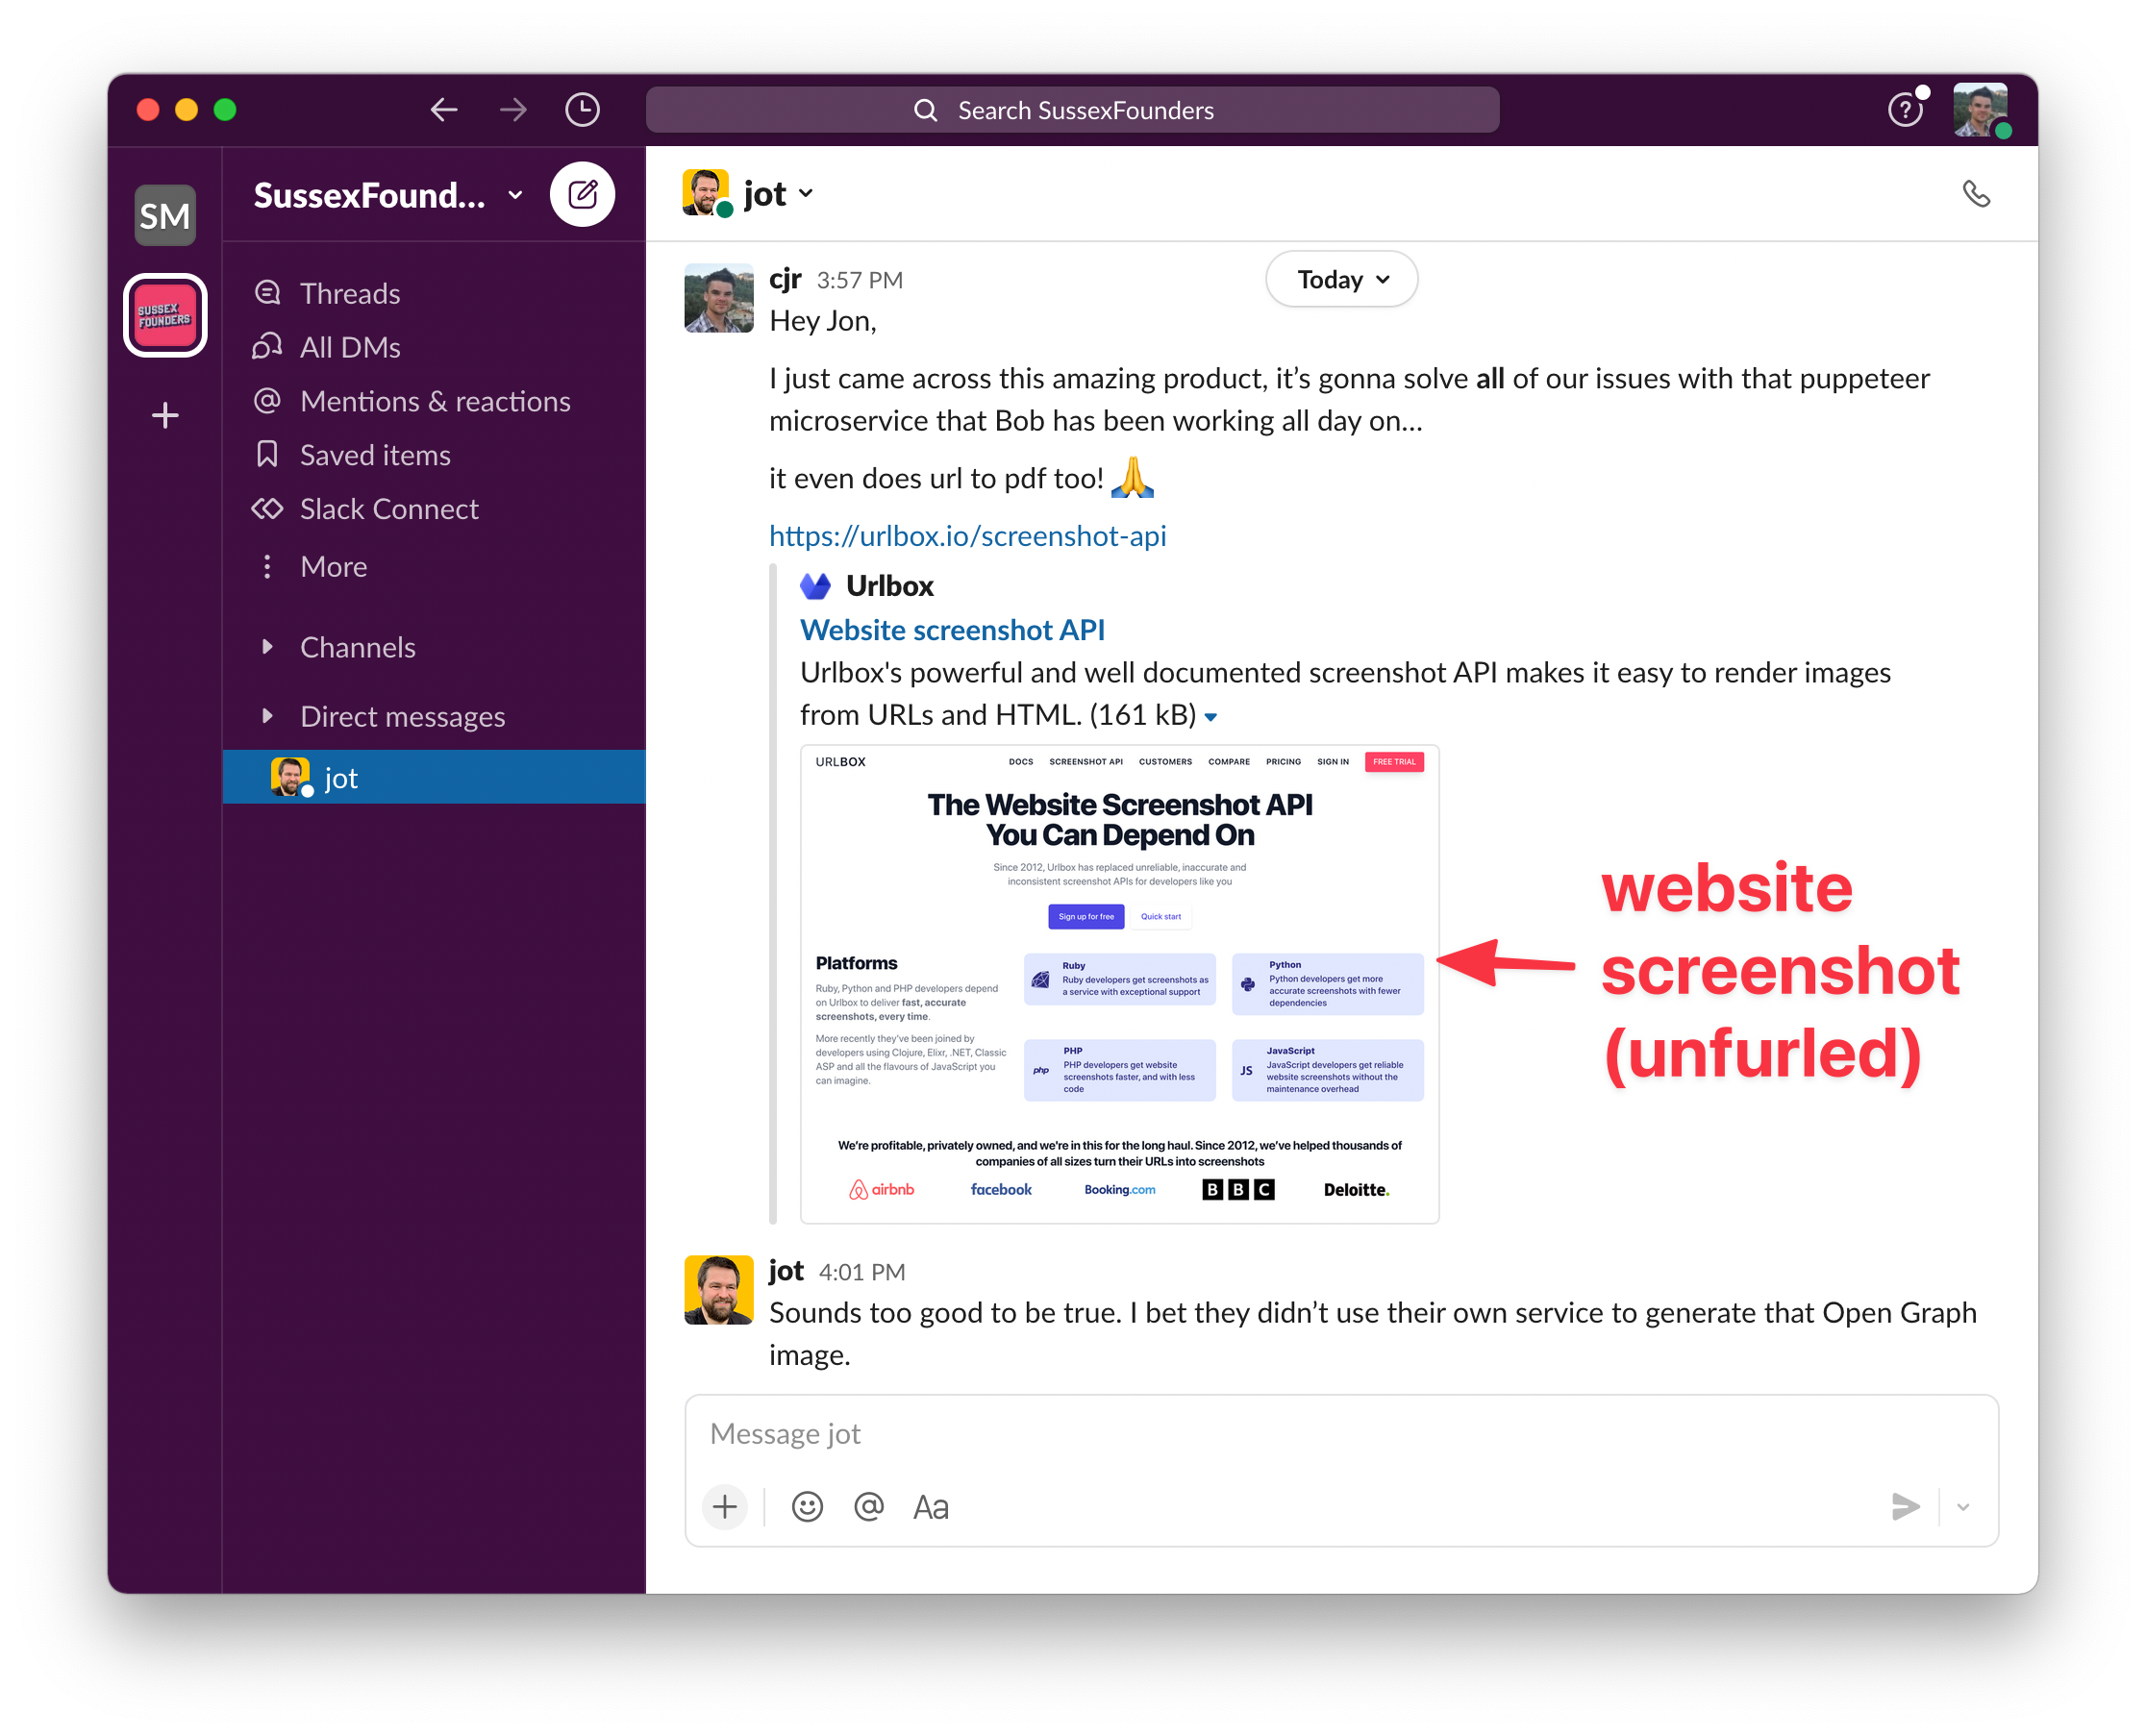
Task: Collapse the Urlbox link preview
Action: (1211, 717)
